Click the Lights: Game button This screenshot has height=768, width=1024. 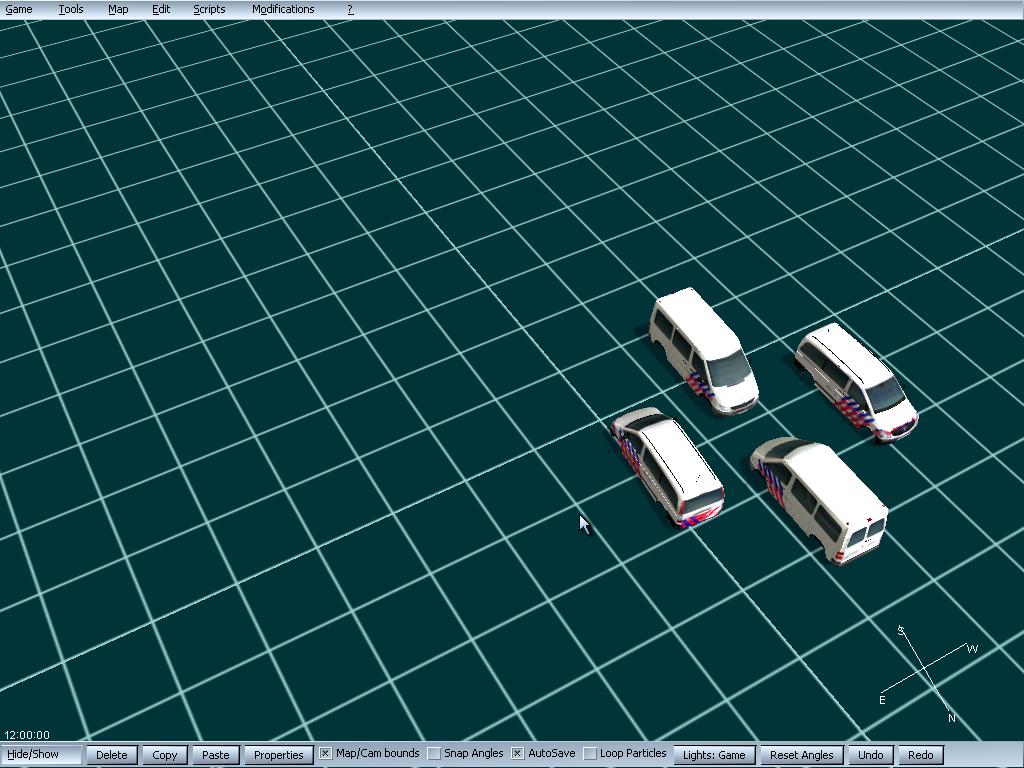coord(714,754)
